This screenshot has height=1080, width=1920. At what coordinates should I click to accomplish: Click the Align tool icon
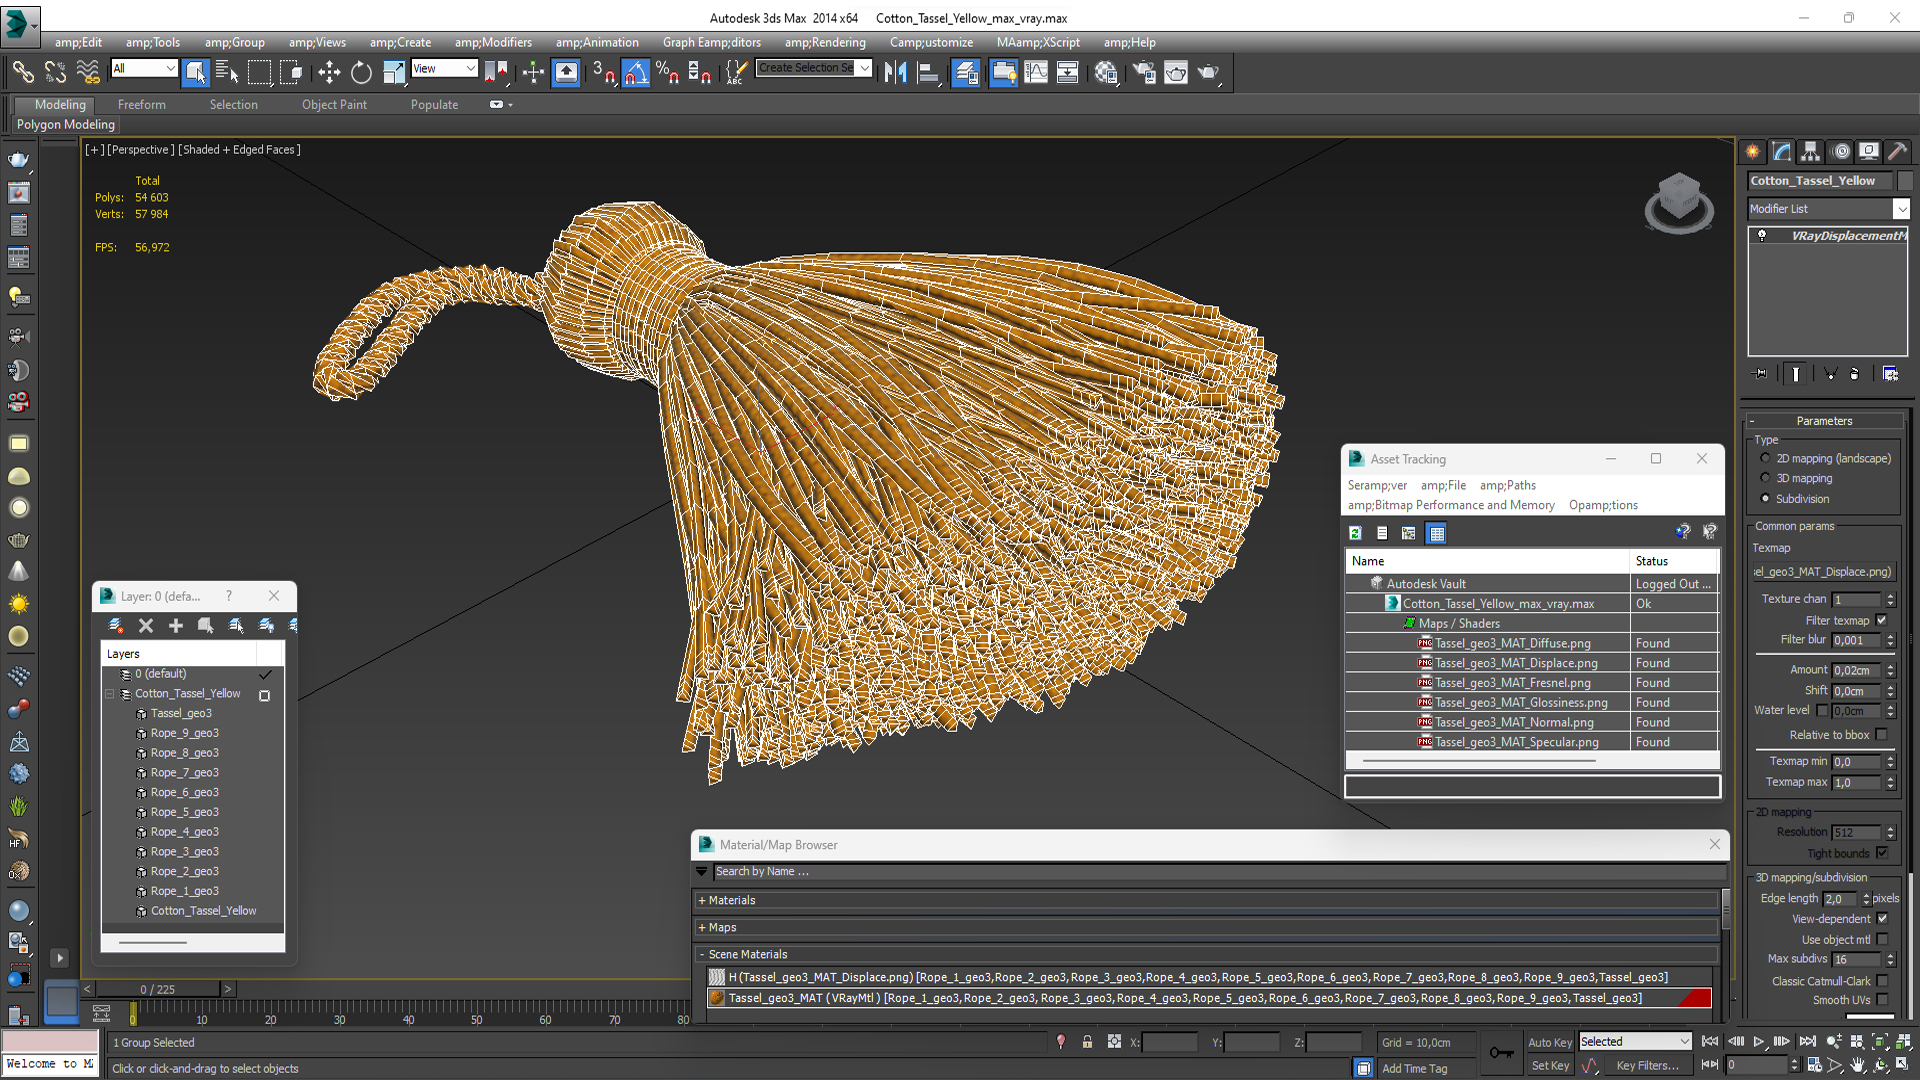click(929, 72)
